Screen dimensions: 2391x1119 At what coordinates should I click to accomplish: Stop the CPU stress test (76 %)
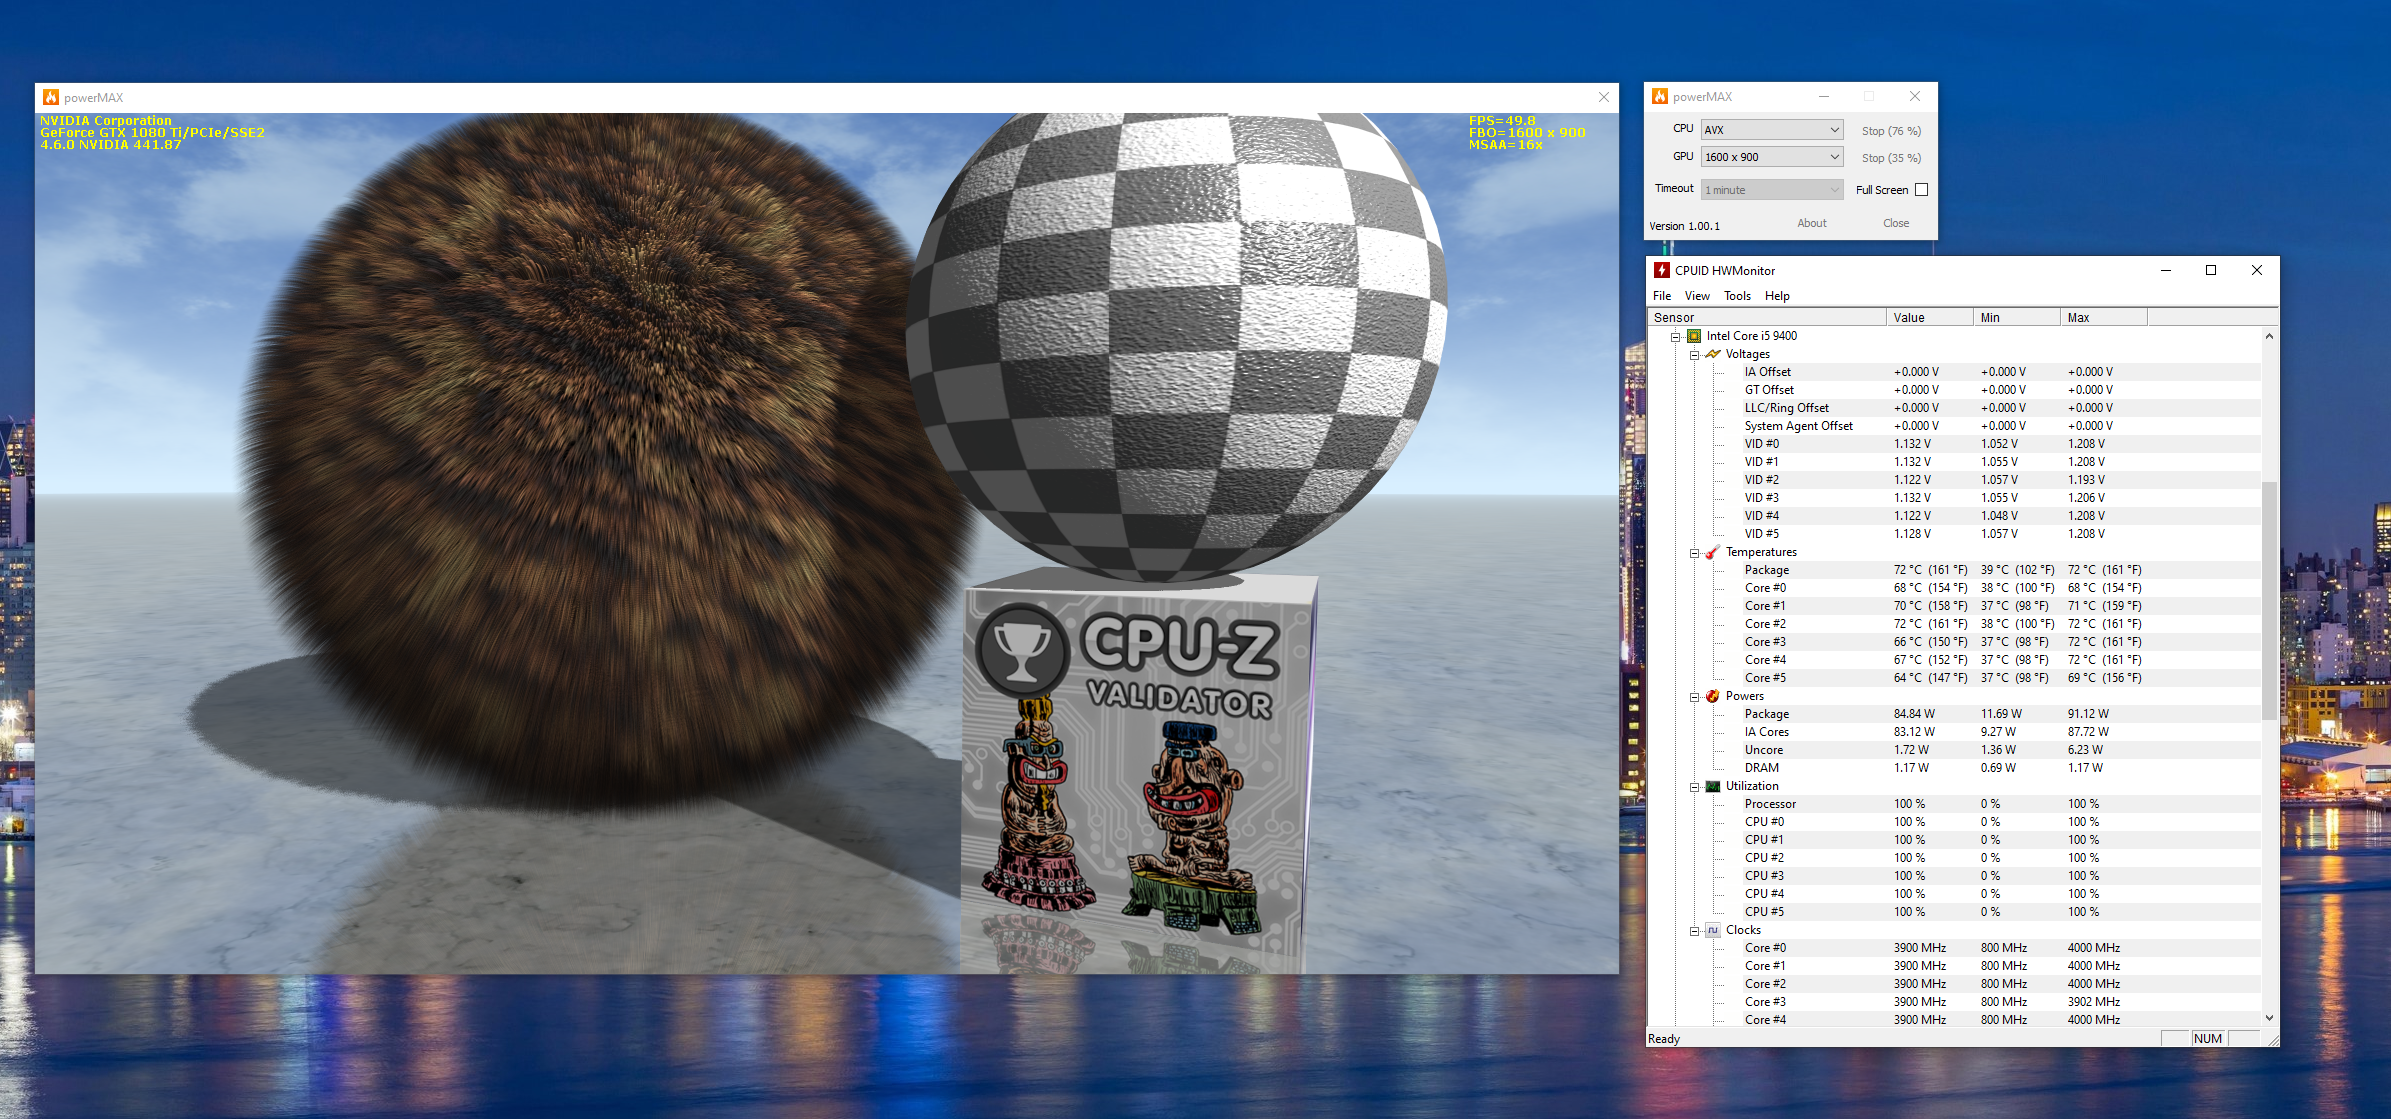pyautogui.click(x=1891, y=131)
